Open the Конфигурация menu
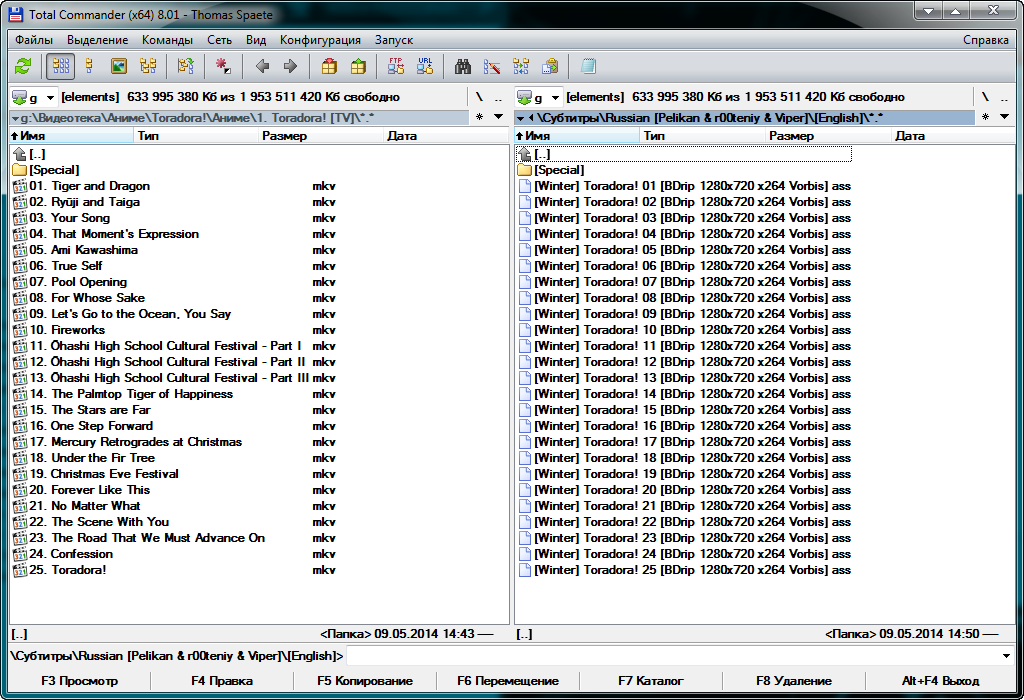The width and height of the screenshot is (1024, 700). click(320, 40)
